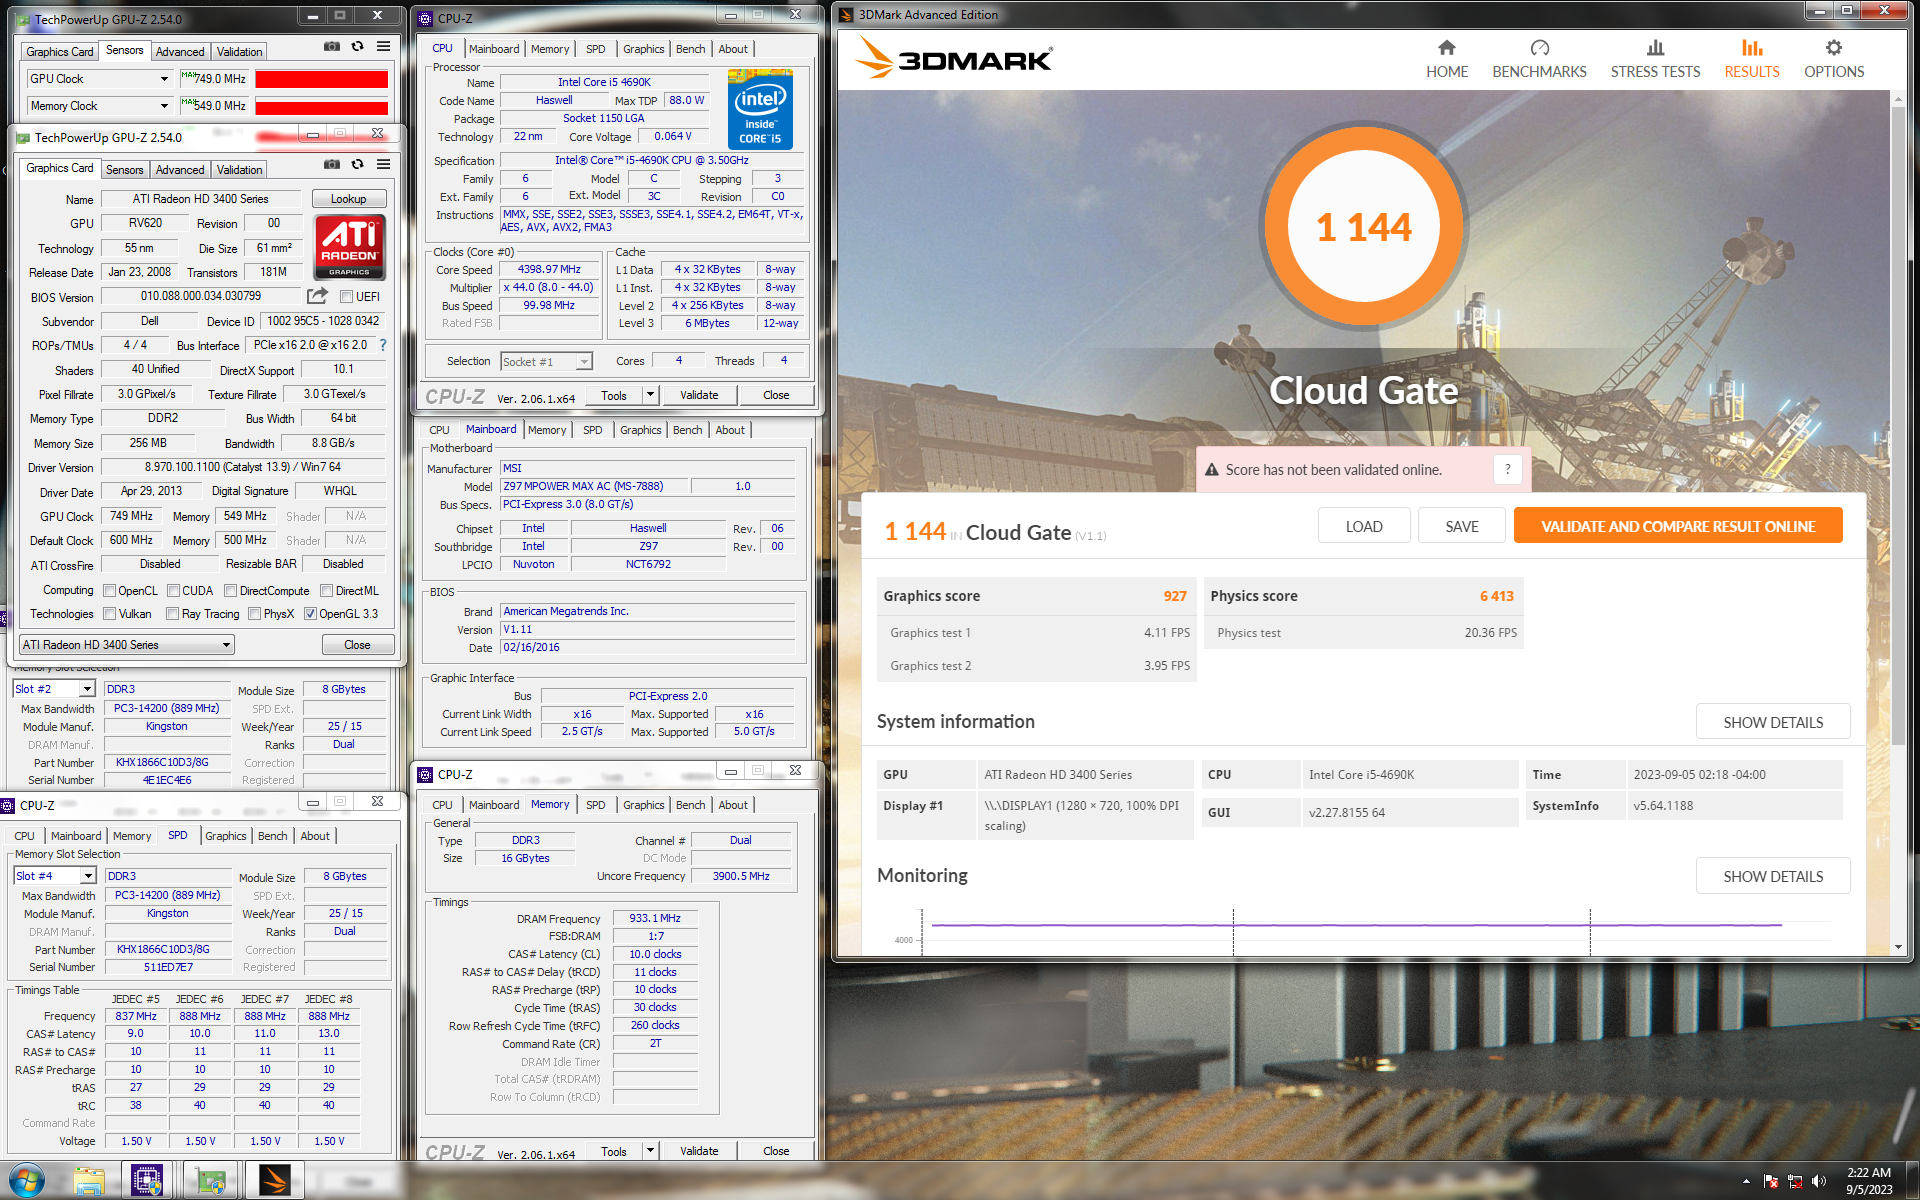Click the 3DMark vertical scrollbar up arrow

[1897, 99]
